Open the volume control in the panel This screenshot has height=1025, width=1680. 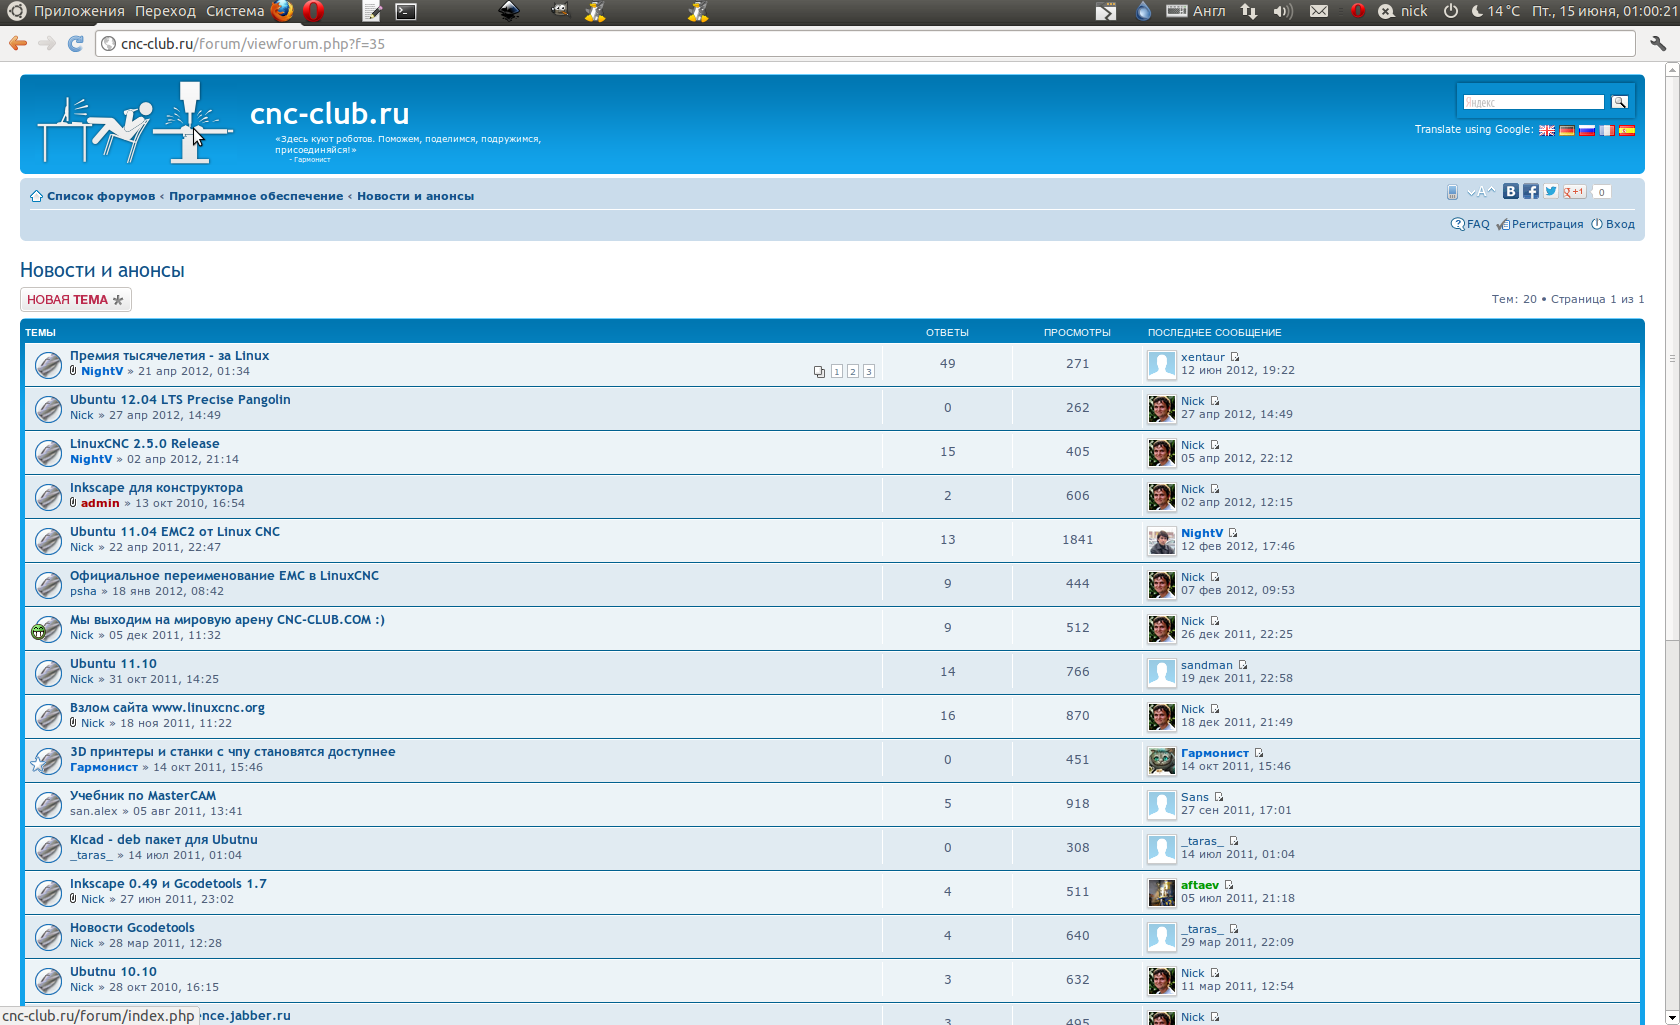click(x=1283, y=11)
